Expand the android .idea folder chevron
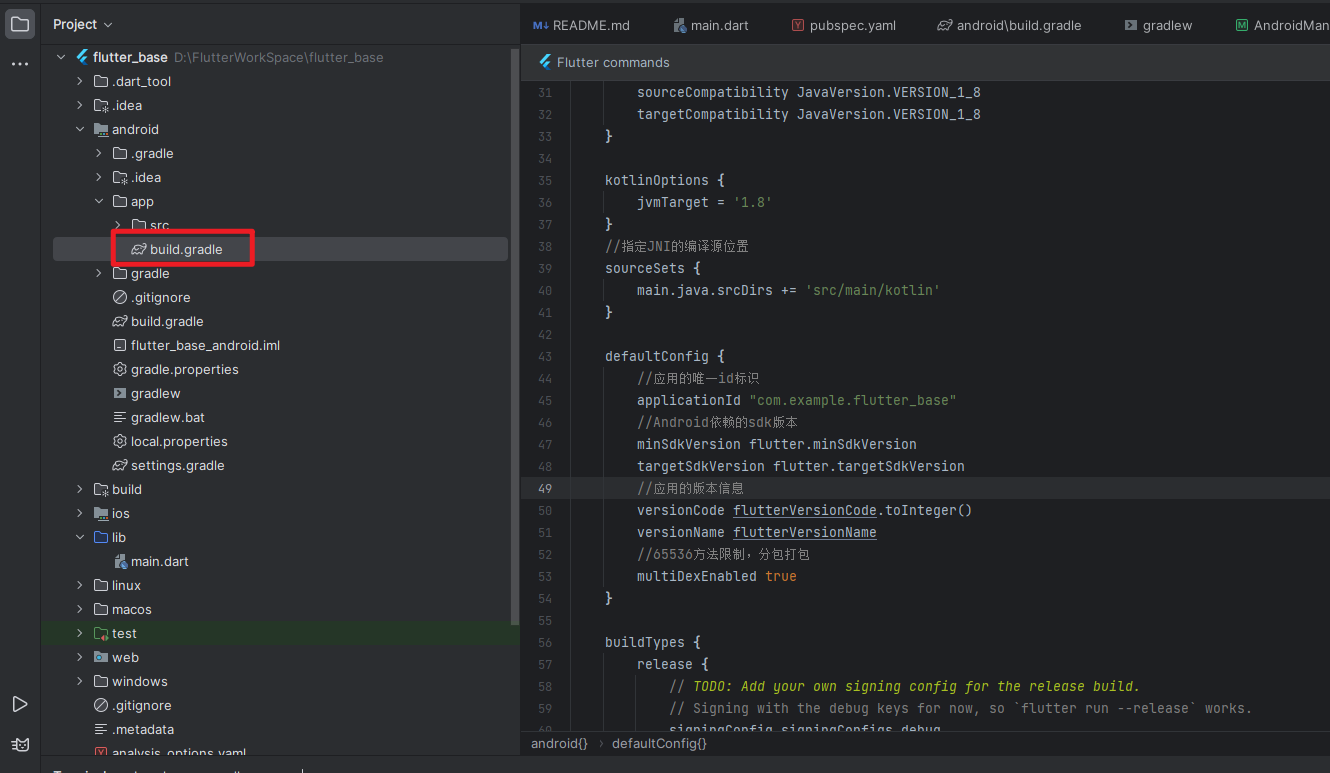This screenshot has width=1330, height=773. pos(99,177)
